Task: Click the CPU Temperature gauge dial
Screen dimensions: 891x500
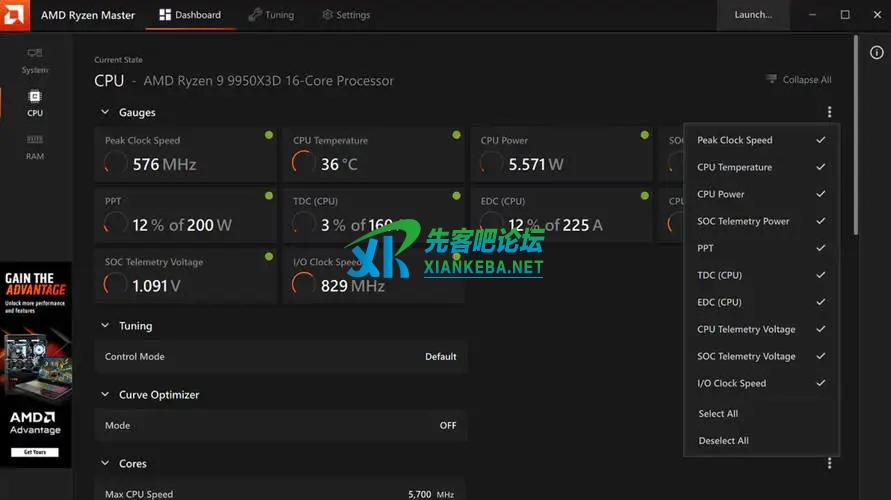Action: click(303, 163)
